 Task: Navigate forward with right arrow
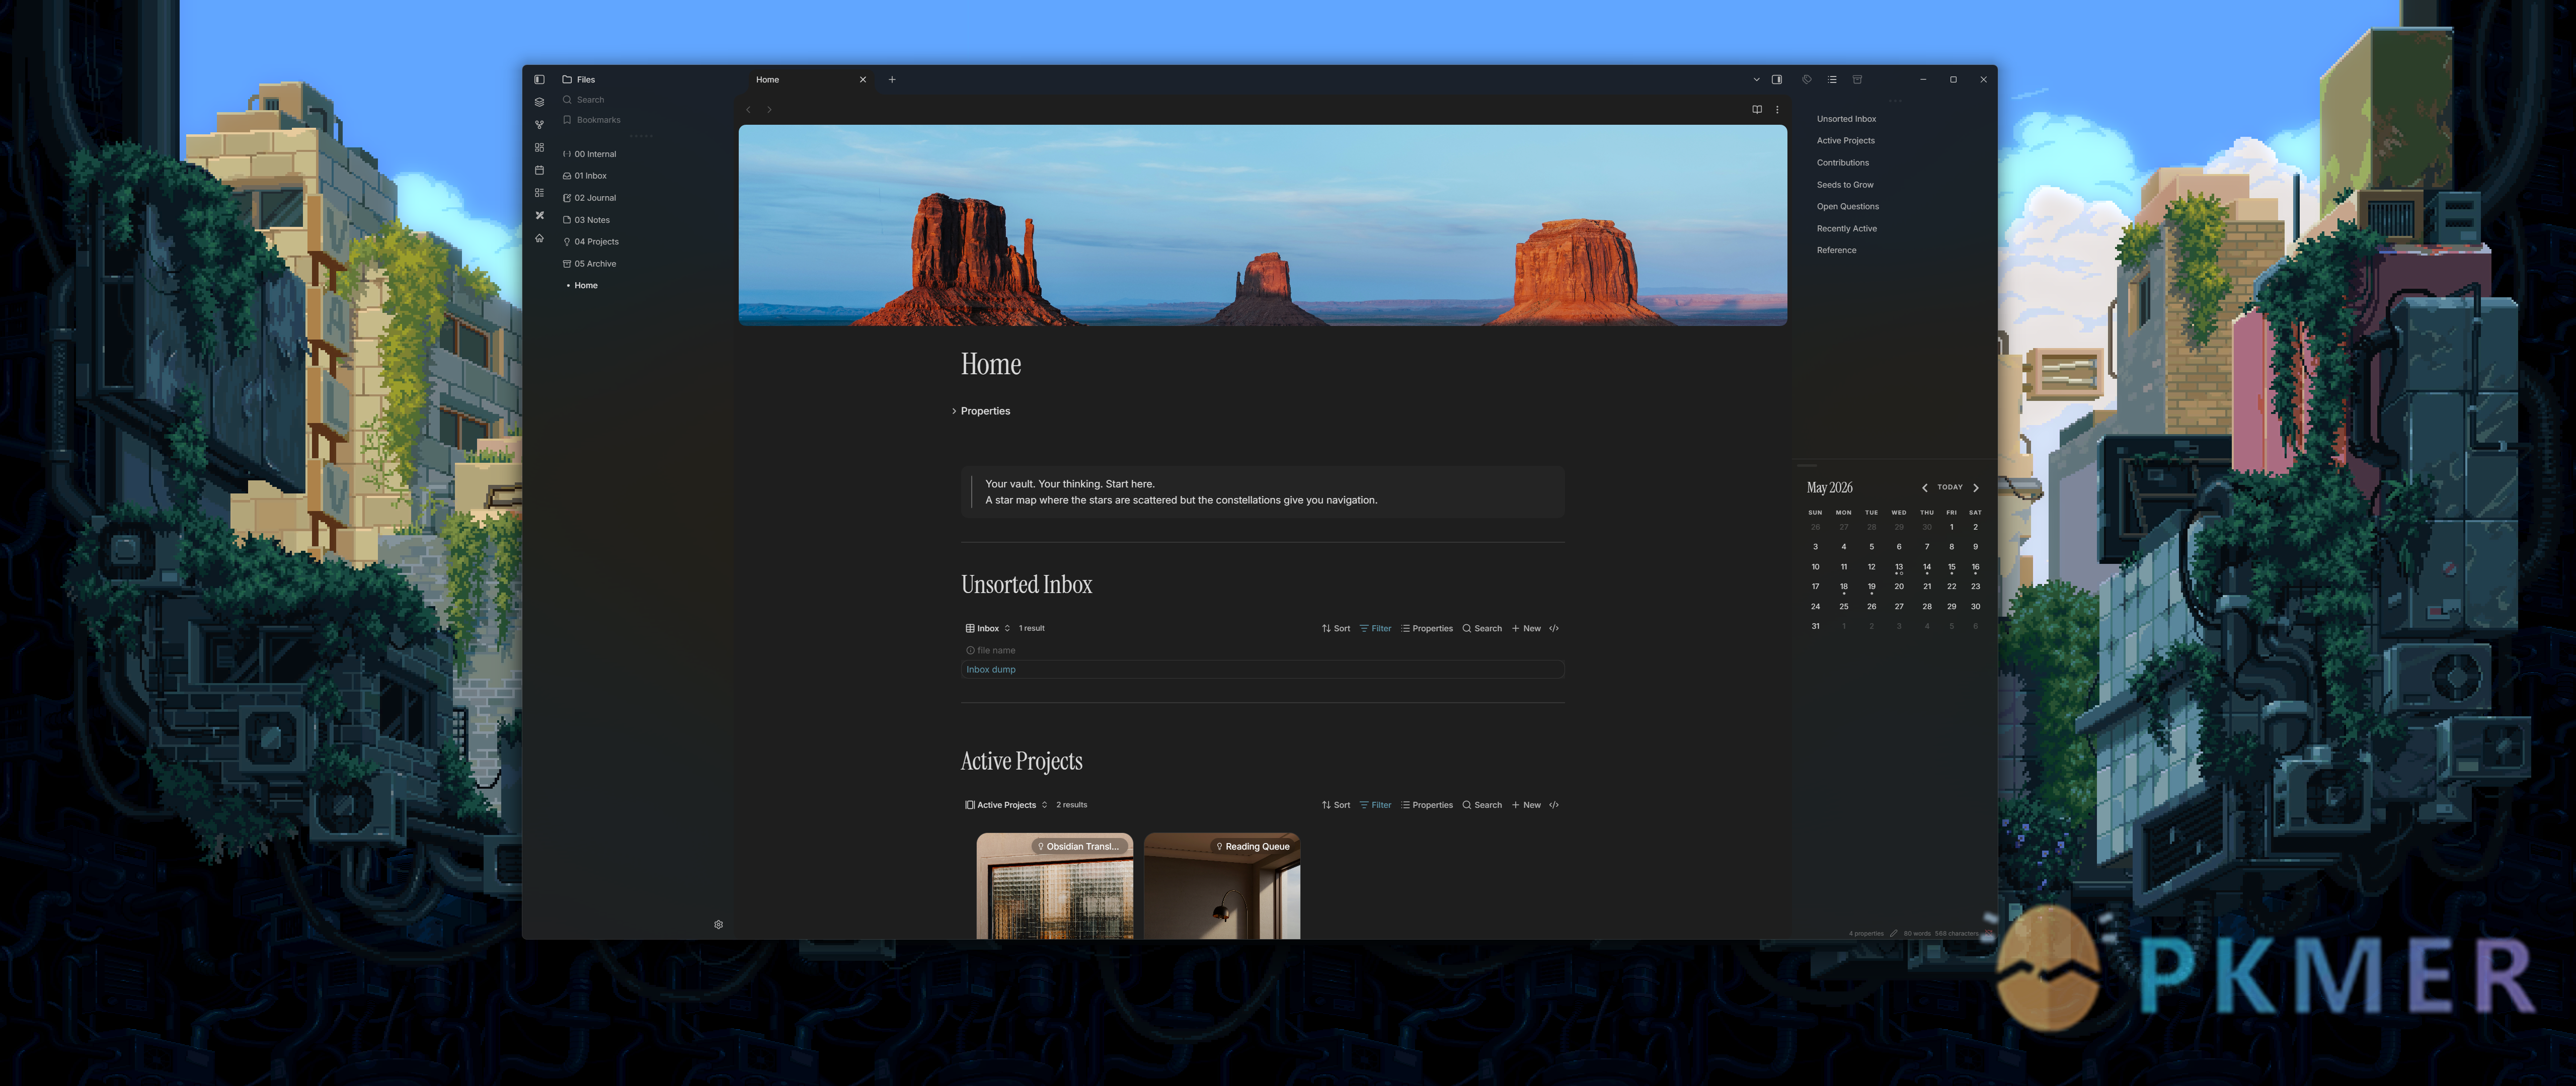pyautogui.click(x=769, y=110)
